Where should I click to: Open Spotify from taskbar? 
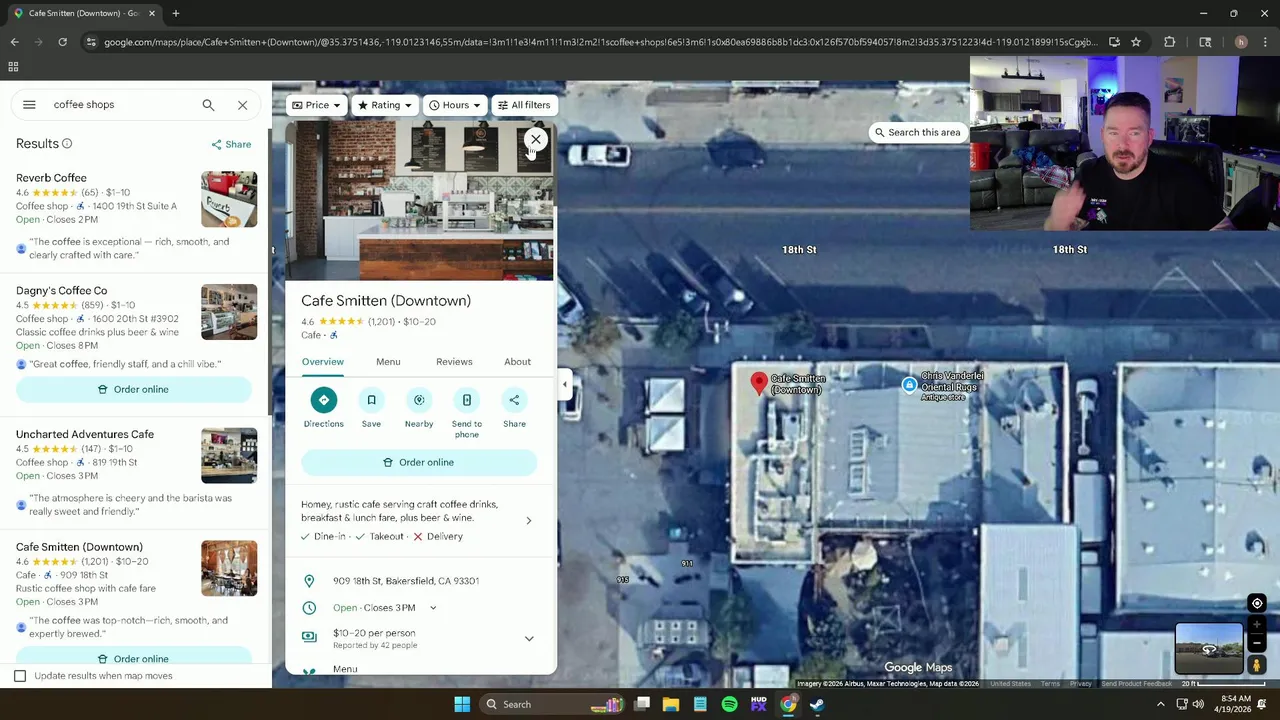pos(729,704)
